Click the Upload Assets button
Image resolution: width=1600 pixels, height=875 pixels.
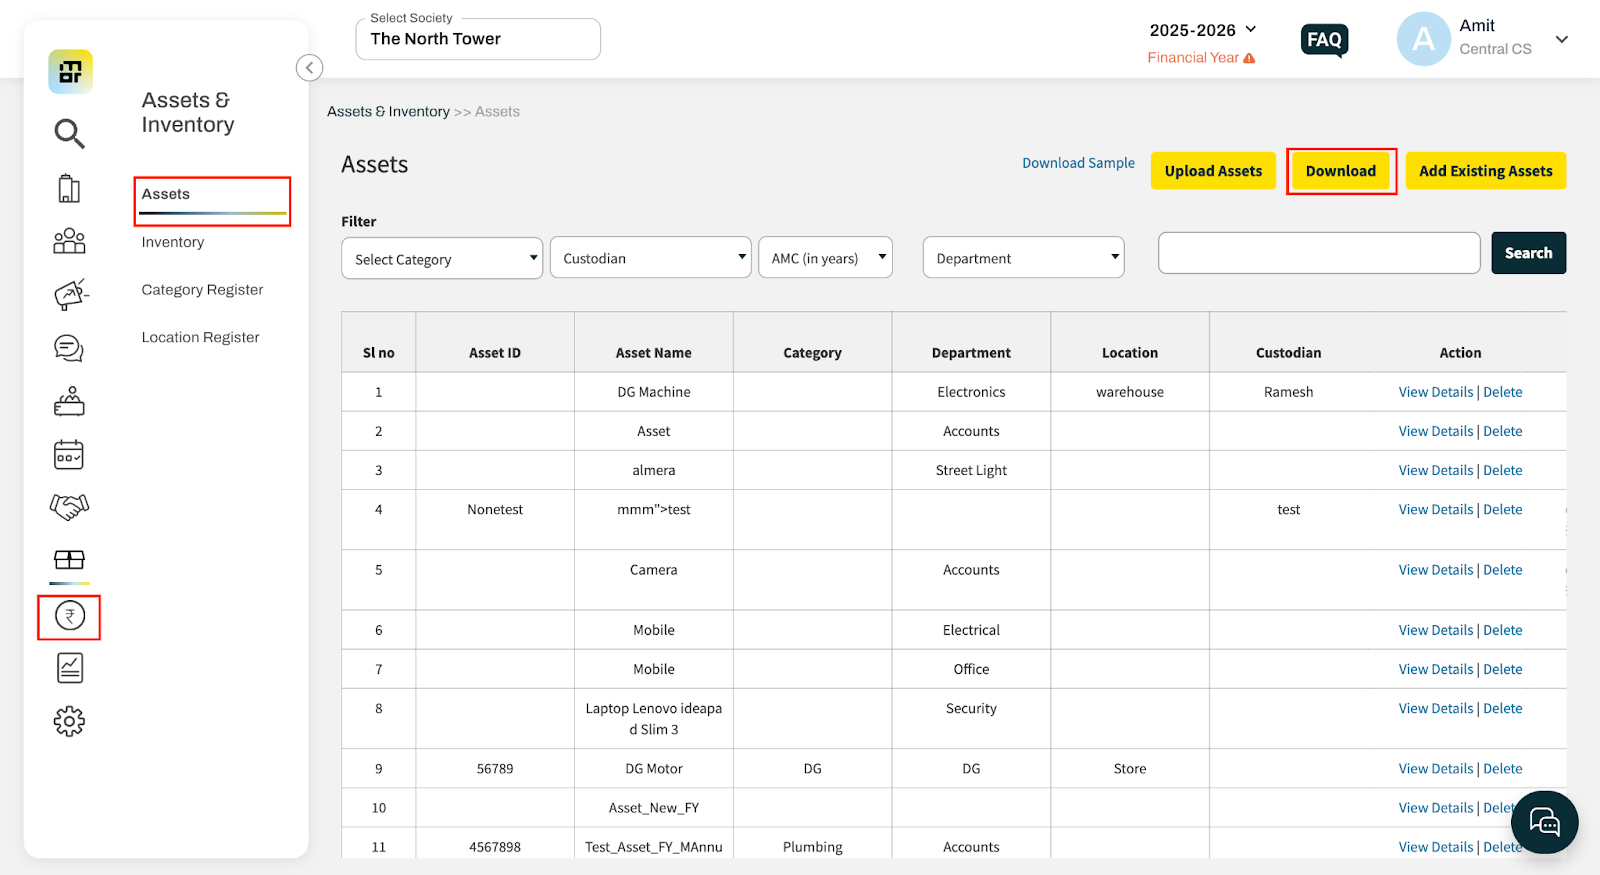point(1213,171)
